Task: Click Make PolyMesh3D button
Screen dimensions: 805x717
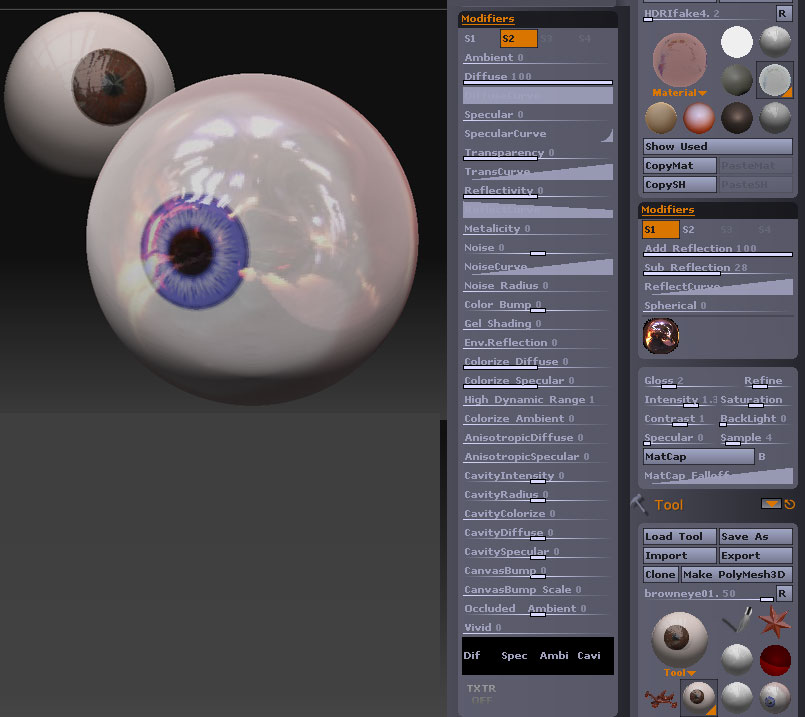Action: click(x=736, y=574)
